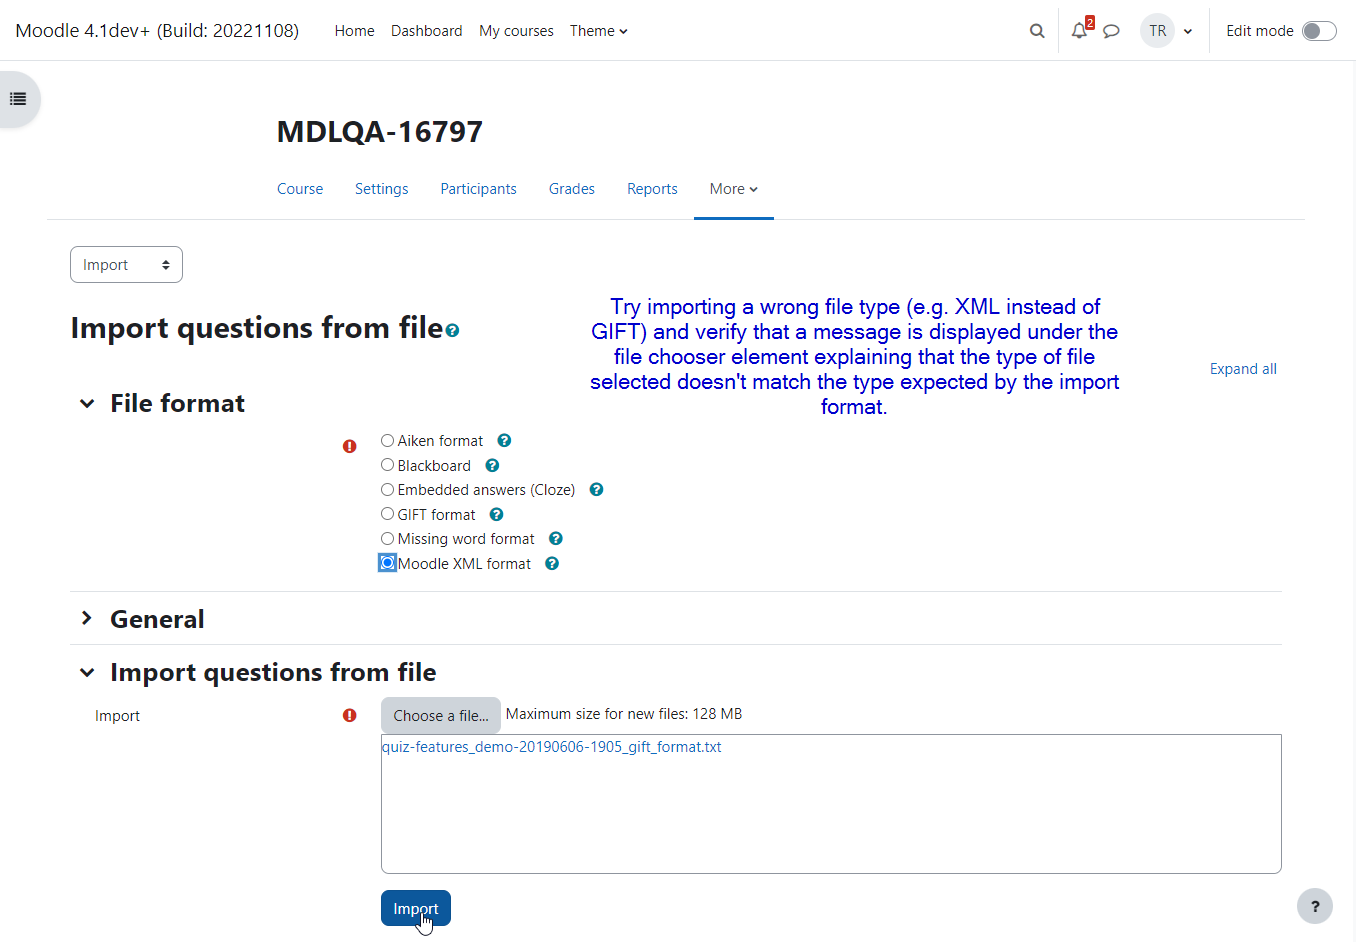
Task: Select Moodle XML format radio button
Action: (387, 563)
